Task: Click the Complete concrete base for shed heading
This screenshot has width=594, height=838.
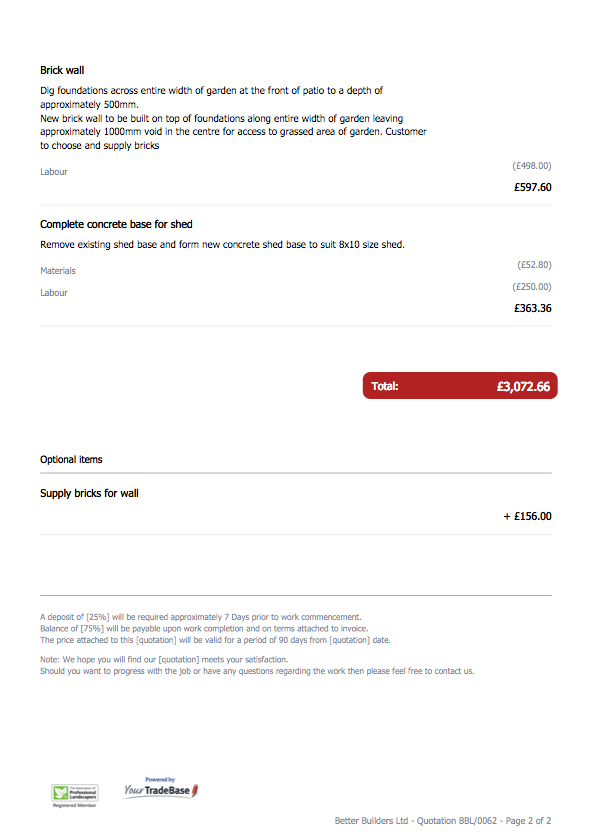Action: tap(116, 224)
